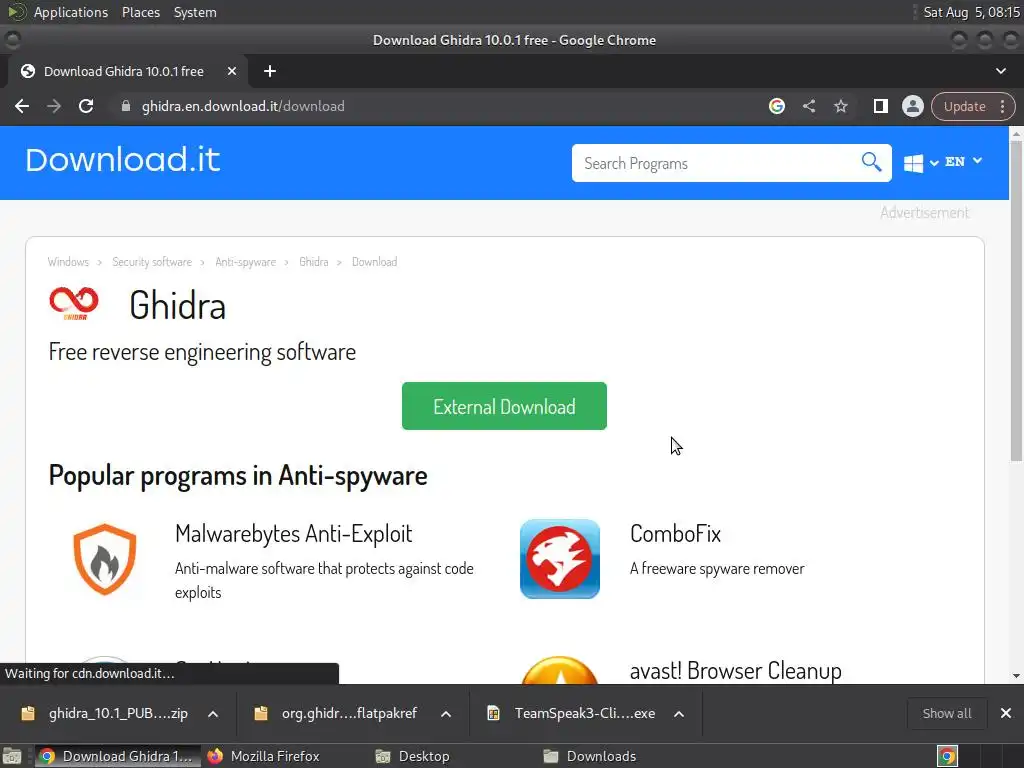Click the page vertical scrollbar
Image resolution: width=1024 pixels, height=768 pixels.
point(1016,300)
